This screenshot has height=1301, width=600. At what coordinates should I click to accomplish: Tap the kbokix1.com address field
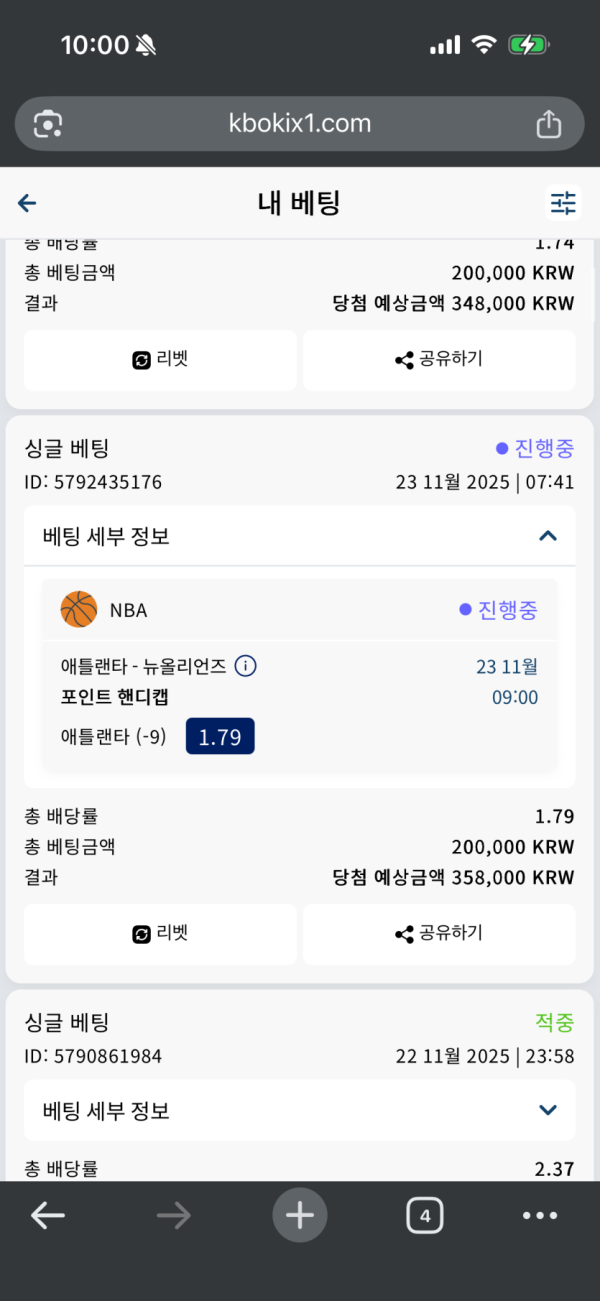pyautogui.click(x=299, y=124)
